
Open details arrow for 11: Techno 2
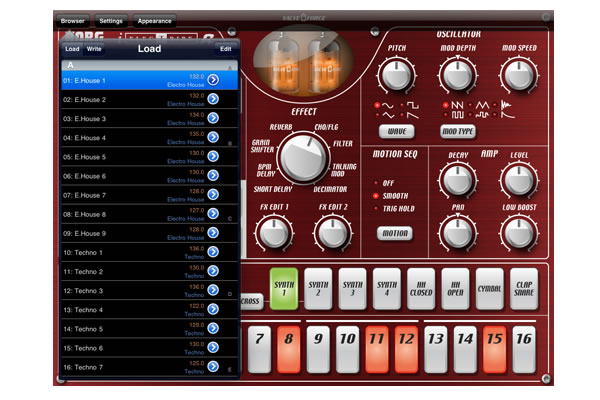tap(213, 271)
